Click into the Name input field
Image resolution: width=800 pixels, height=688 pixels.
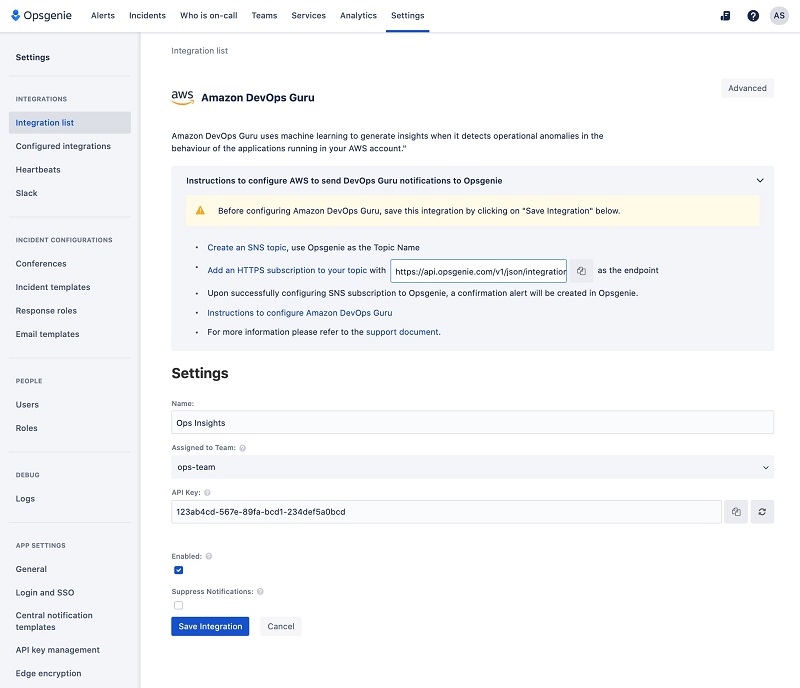point(472,423)
